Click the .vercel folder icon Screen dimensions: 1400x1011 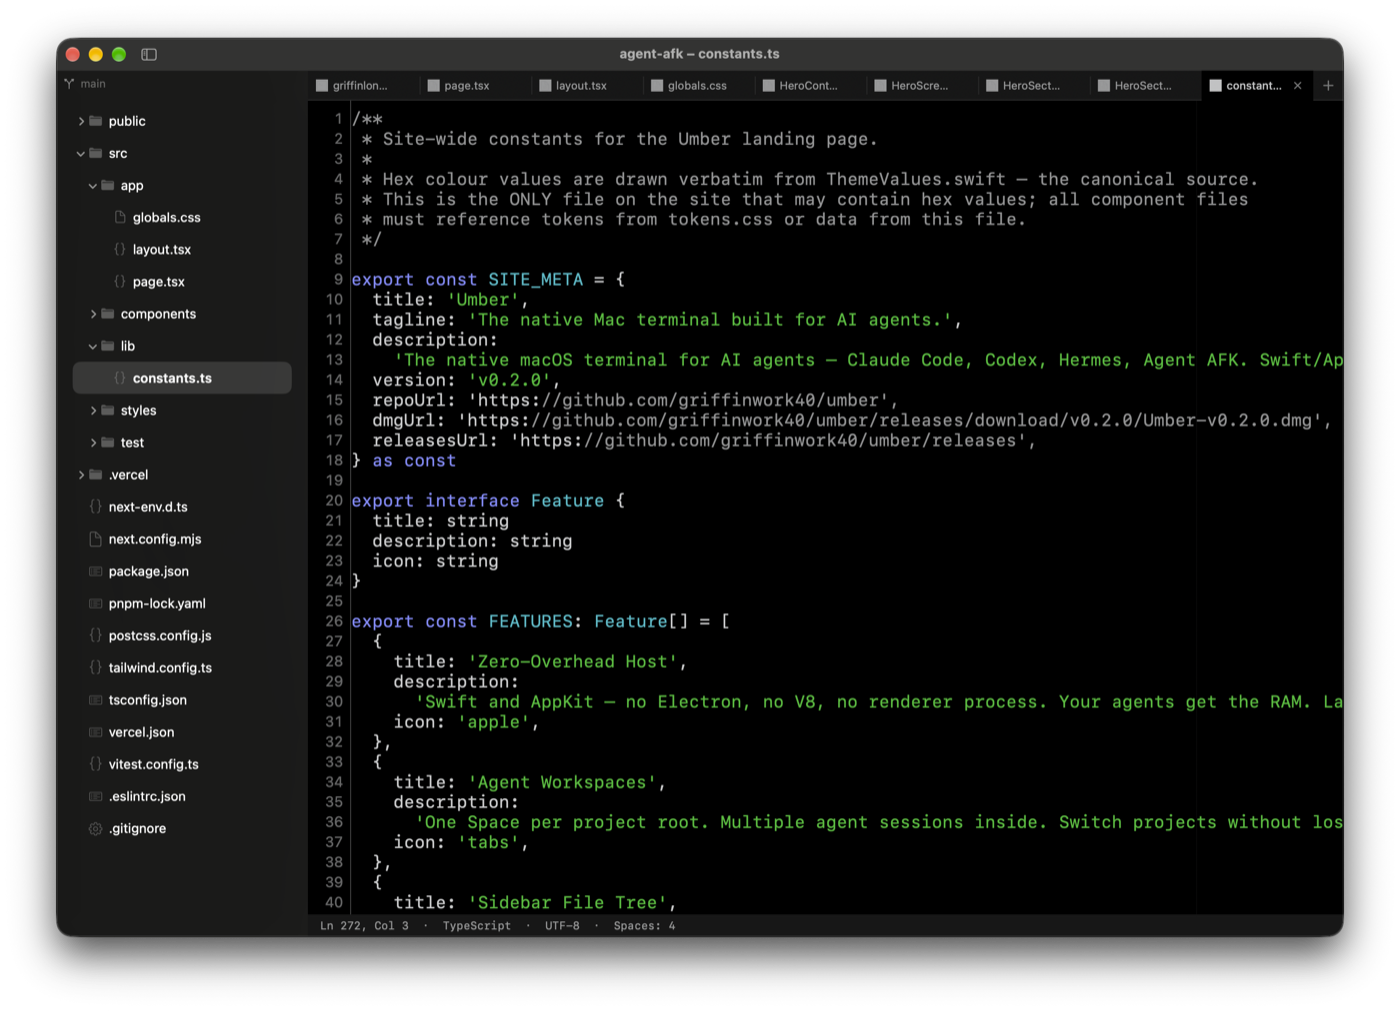click(x=96, y=474)
